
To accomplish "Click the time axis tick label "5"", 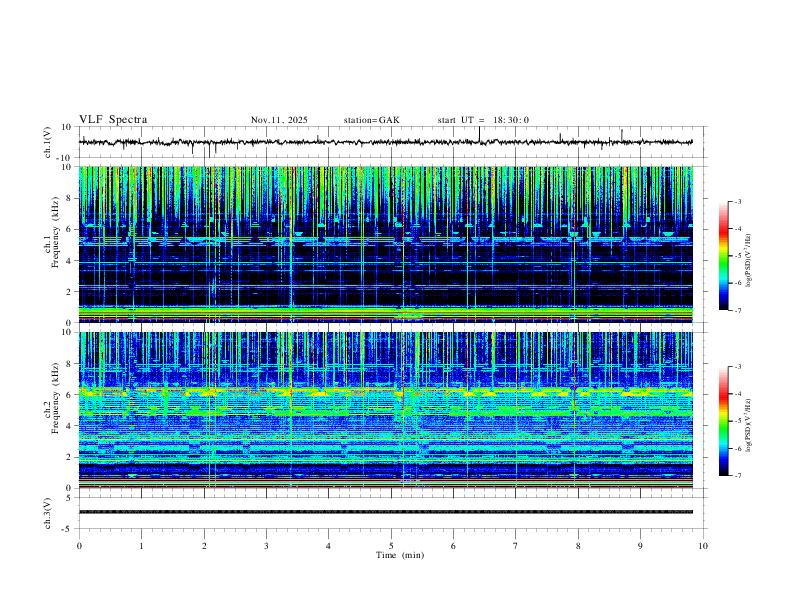I will pos(391,546).
